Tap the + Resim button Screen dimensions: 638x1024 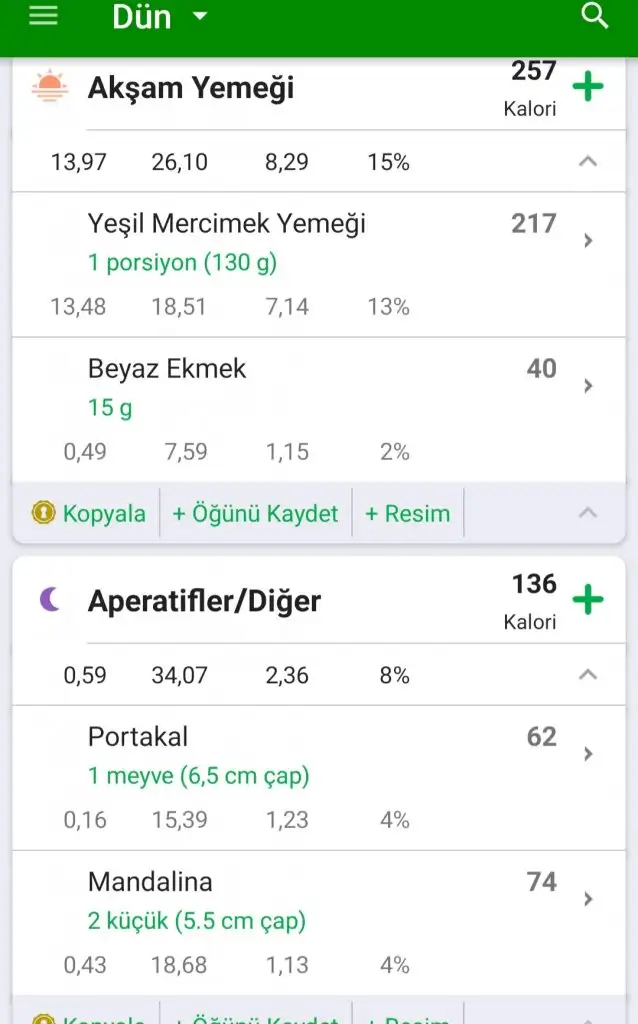pyautogui.click(x=407, y=514)
